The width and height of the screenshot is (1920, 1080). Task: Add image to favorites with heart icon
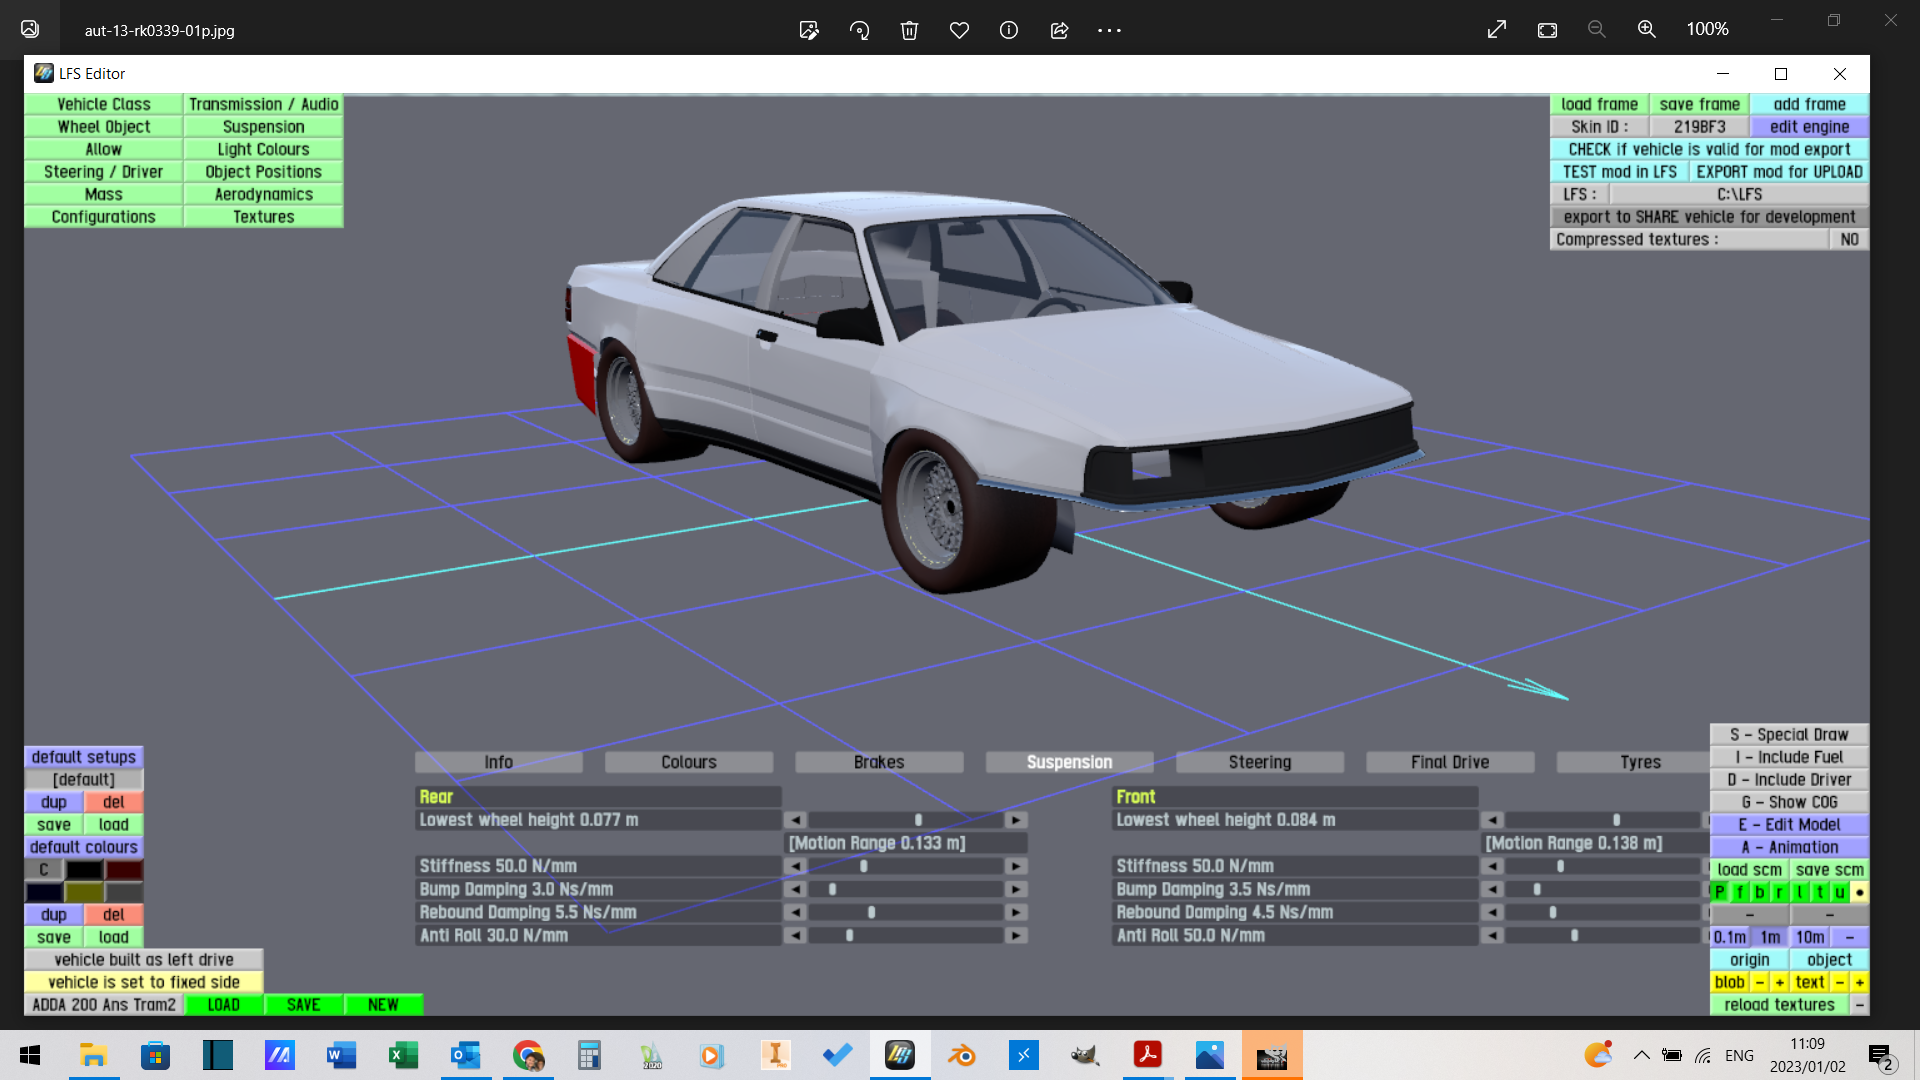tap(959, 30)
